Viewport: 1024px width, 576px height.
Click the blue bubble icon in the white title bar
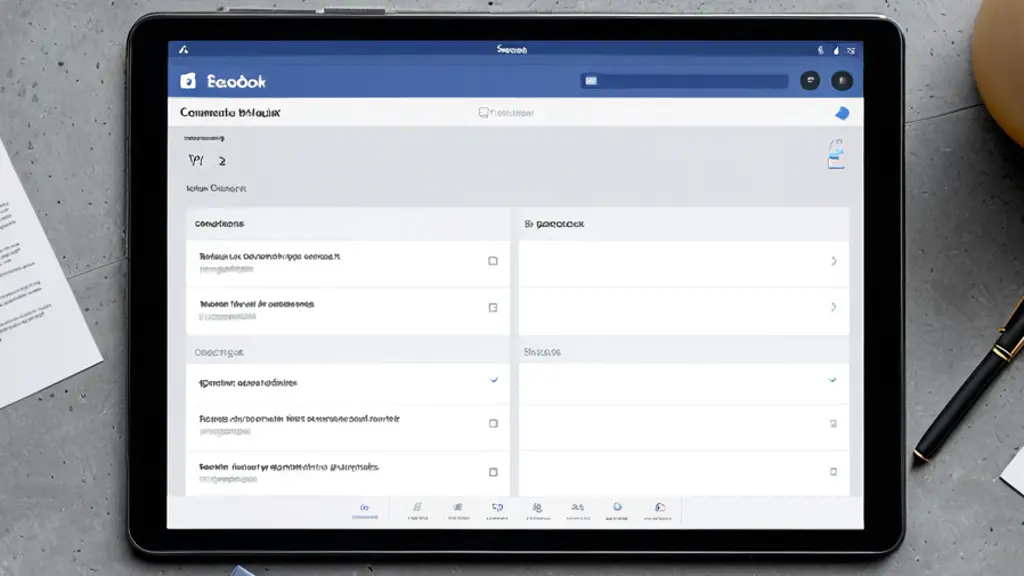click(x=842, y=113)
